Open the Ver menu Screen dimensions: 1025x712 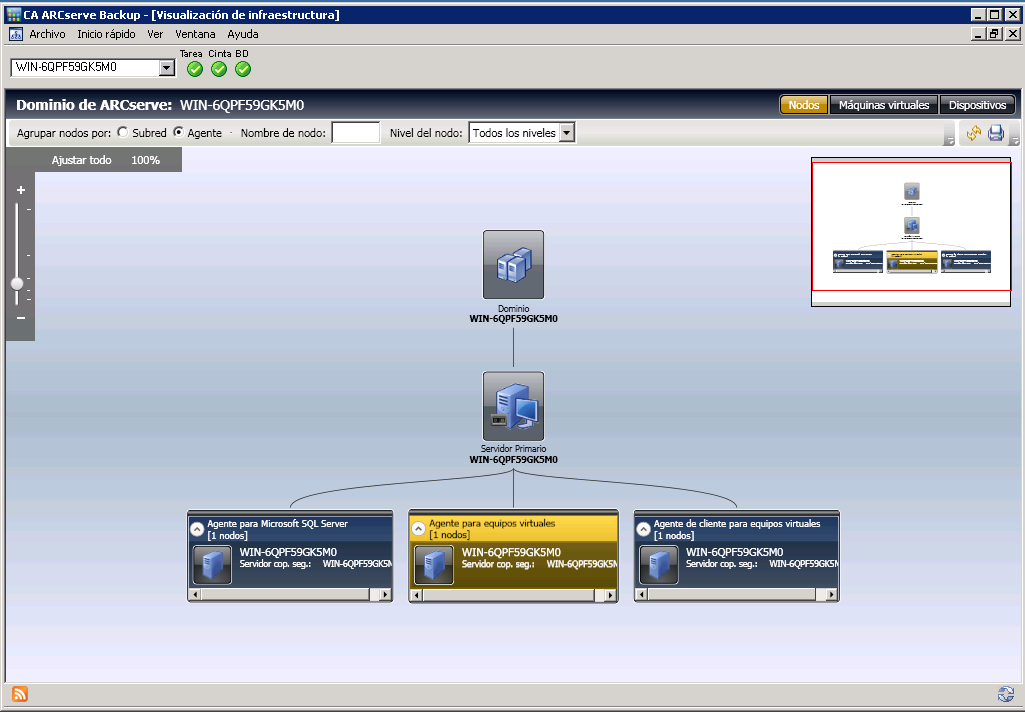[x=155, y=34]
